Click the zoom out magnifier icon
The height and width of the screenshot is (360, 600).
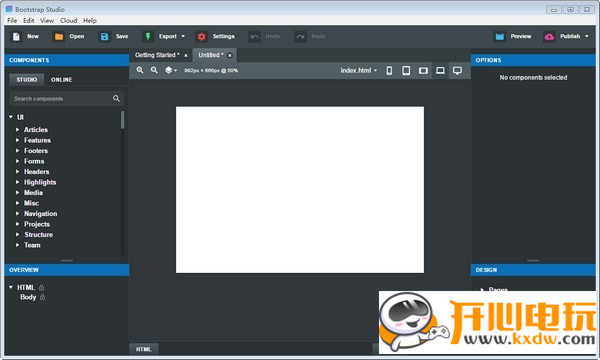click(154, 70)
